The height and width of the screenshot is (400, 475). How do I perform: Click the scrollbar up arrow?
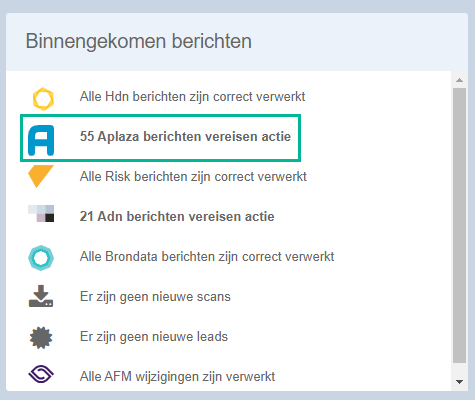coord(460,80)
